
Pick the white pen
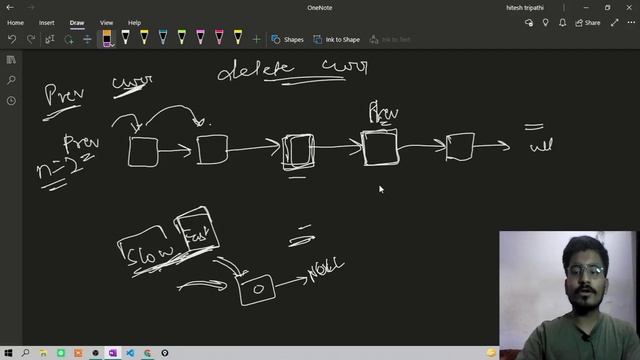[x=125, y=38]
